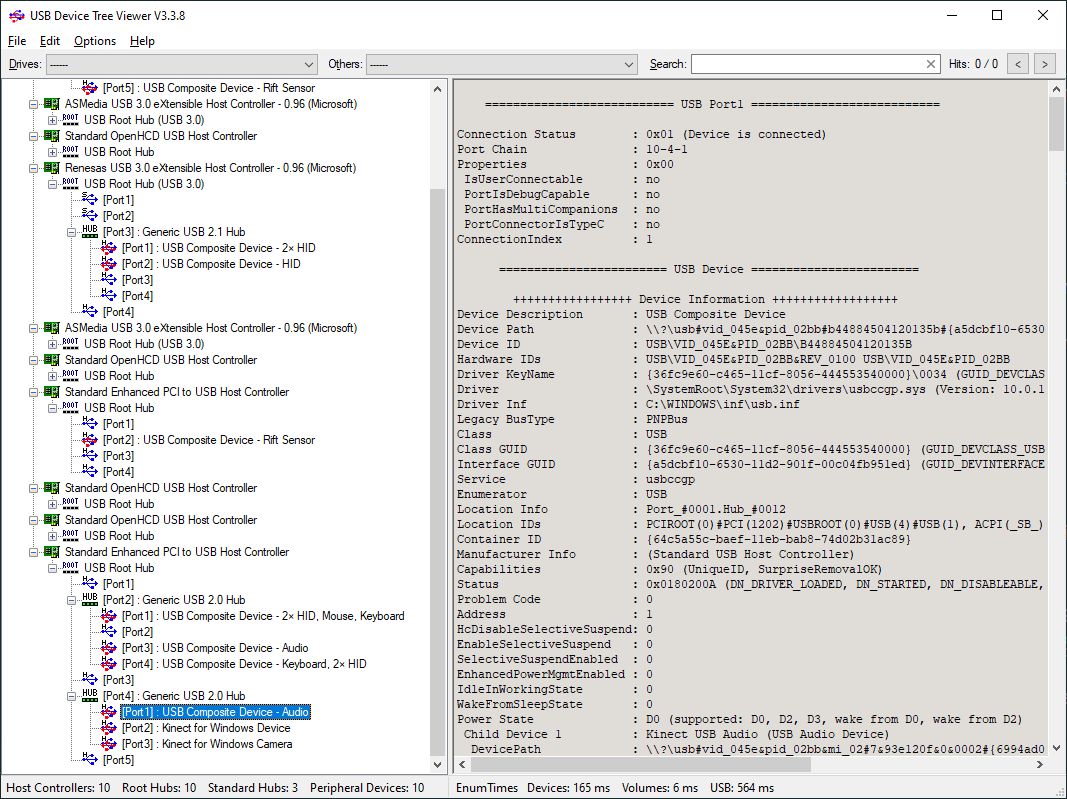
Task: Click 'Host Controllers: 10' in the status bar
Action: [59, 788]
